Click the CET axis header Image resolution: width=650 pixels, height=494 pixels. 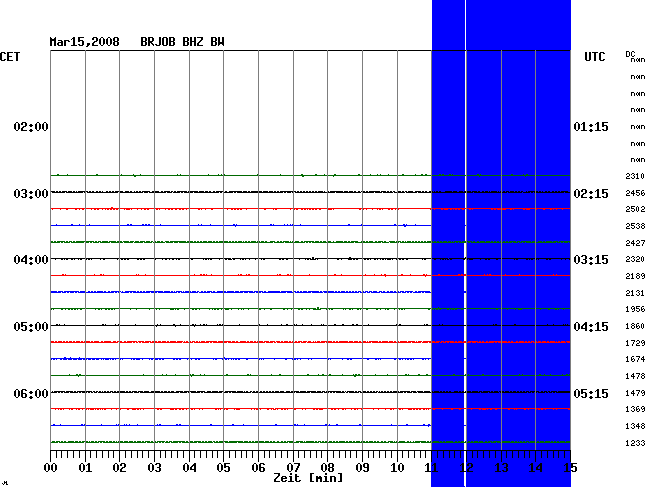[10, 57]
